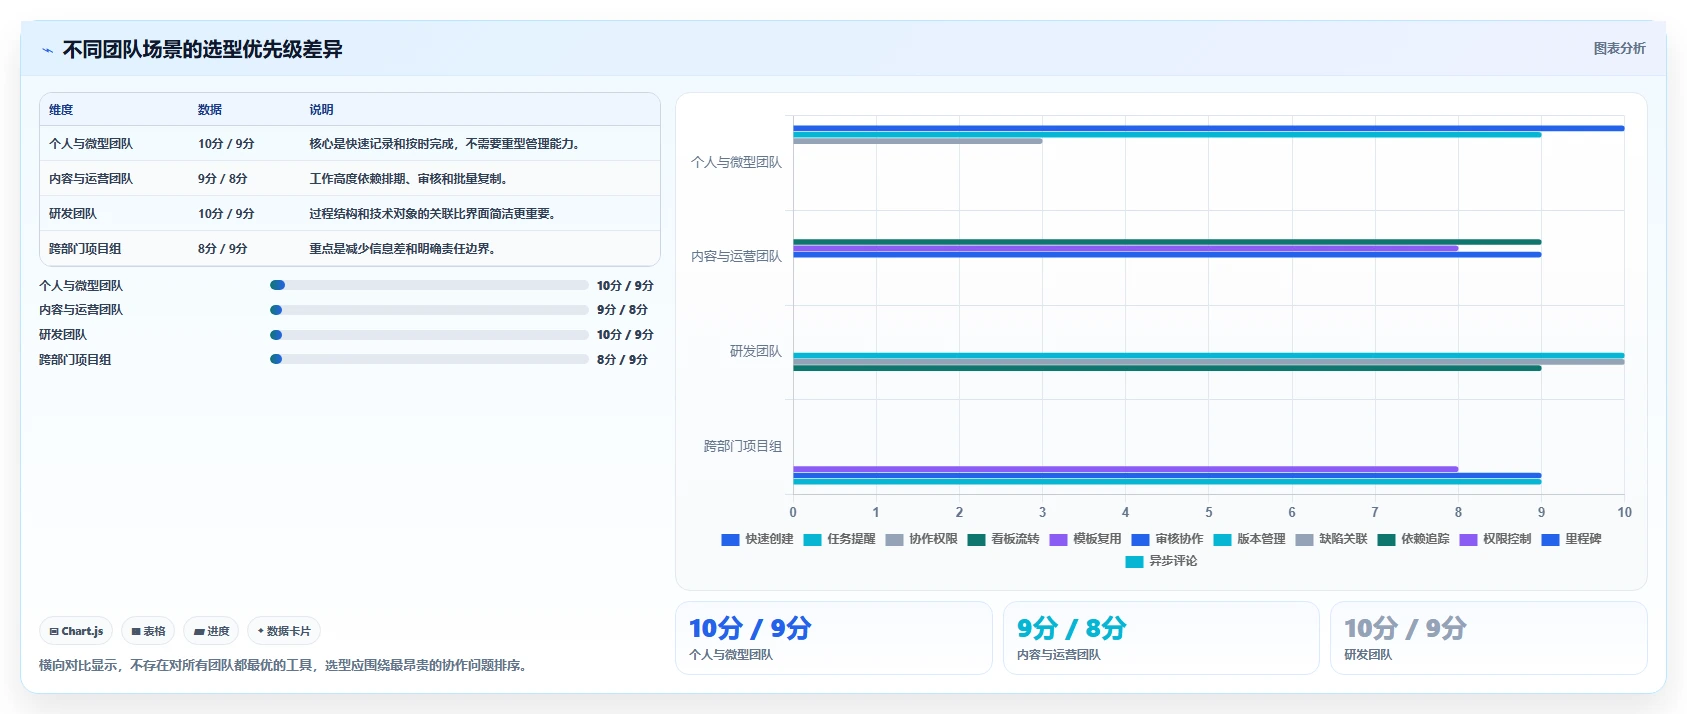Select the 数据卡片 tag
Screen dimensions: 1687x714
(284, 631)
